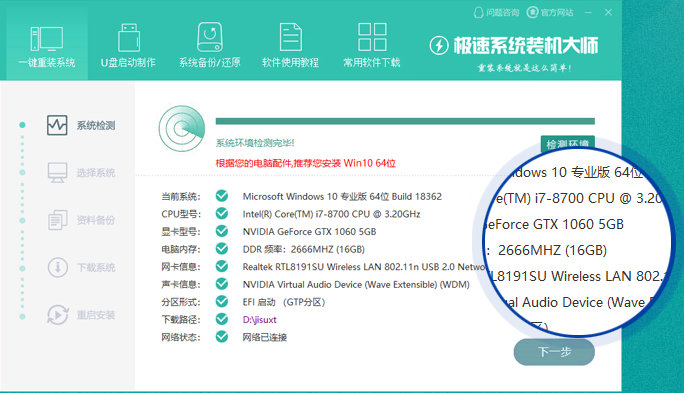This screenshot has width=684, height=393.
Task: Click the check mark beside CPU型号
Action: 222,213
